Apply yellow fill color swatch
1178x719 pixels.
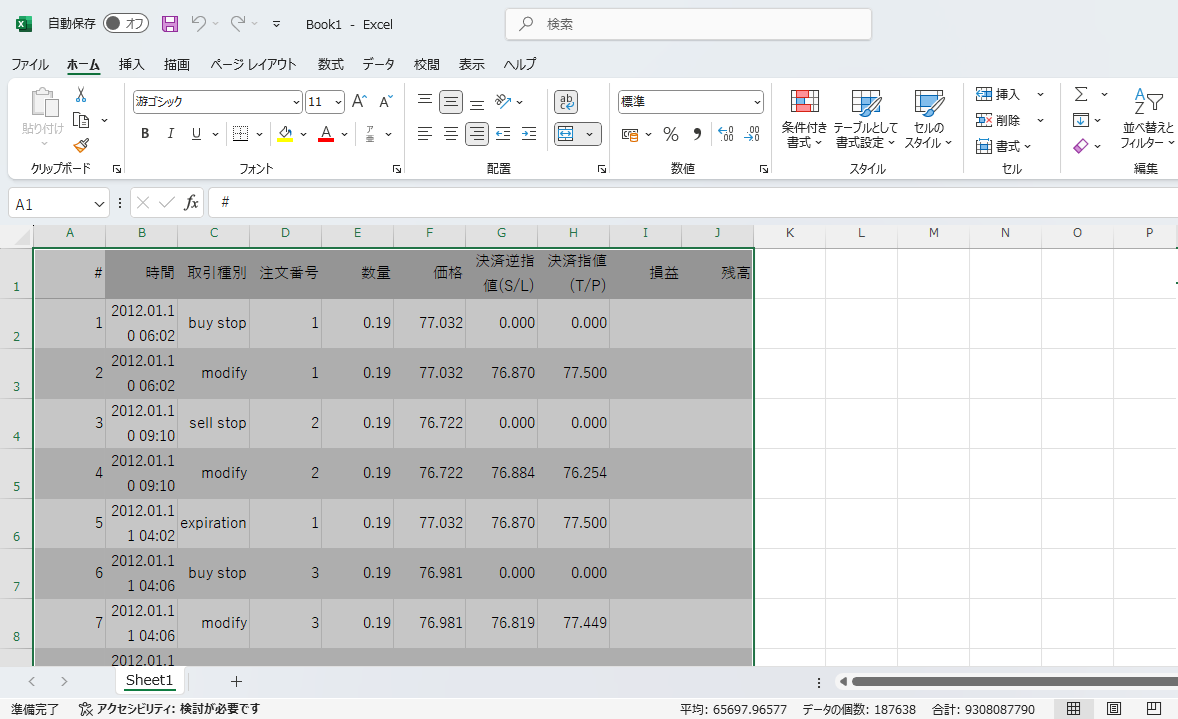[285, 134]
